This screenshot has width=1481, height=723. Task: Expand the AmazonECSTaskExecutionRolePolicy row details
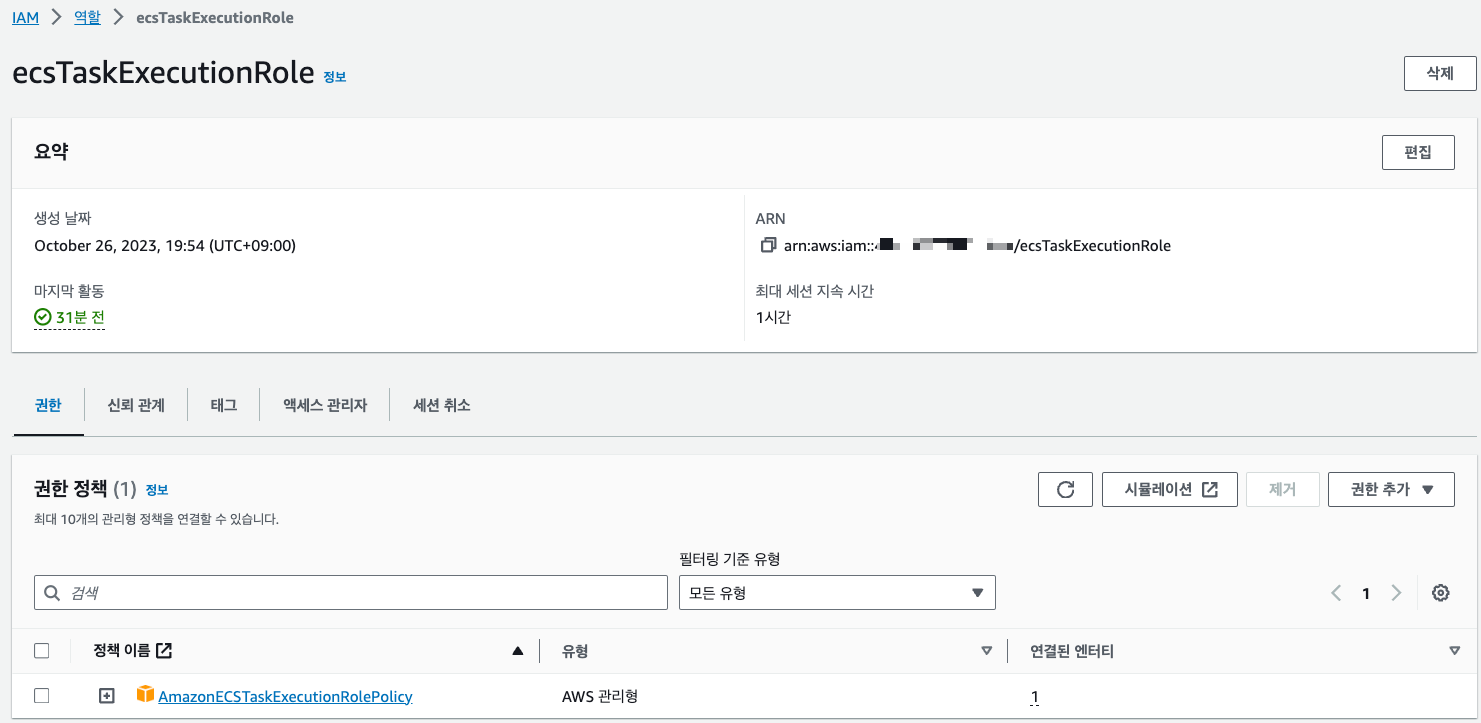107,696
